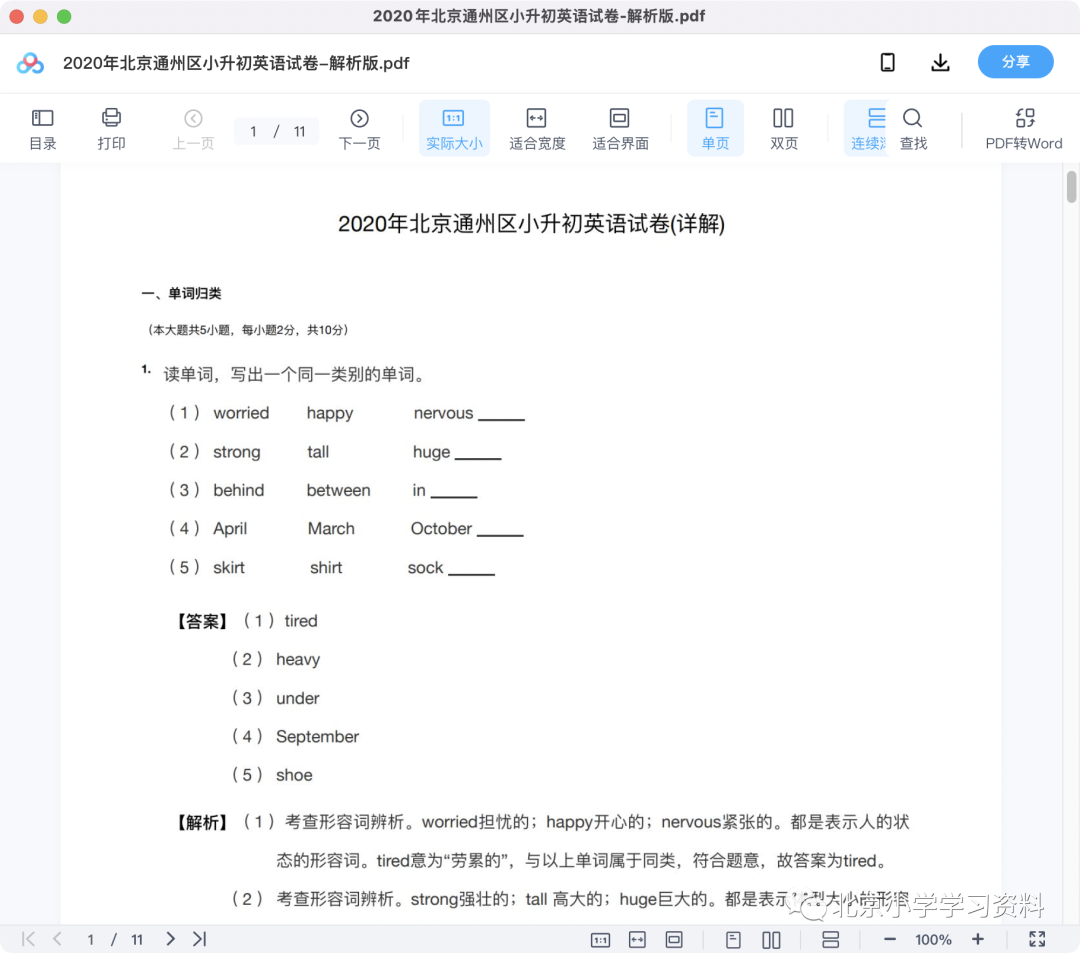Select 适合宽度 fit width view
The image size is (1080, 953).
point(537,129)
